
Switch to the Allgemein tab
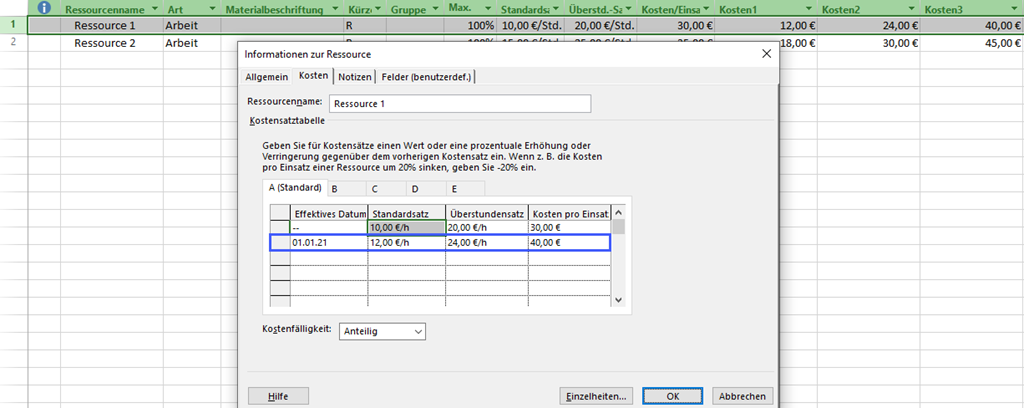[266, 77]
